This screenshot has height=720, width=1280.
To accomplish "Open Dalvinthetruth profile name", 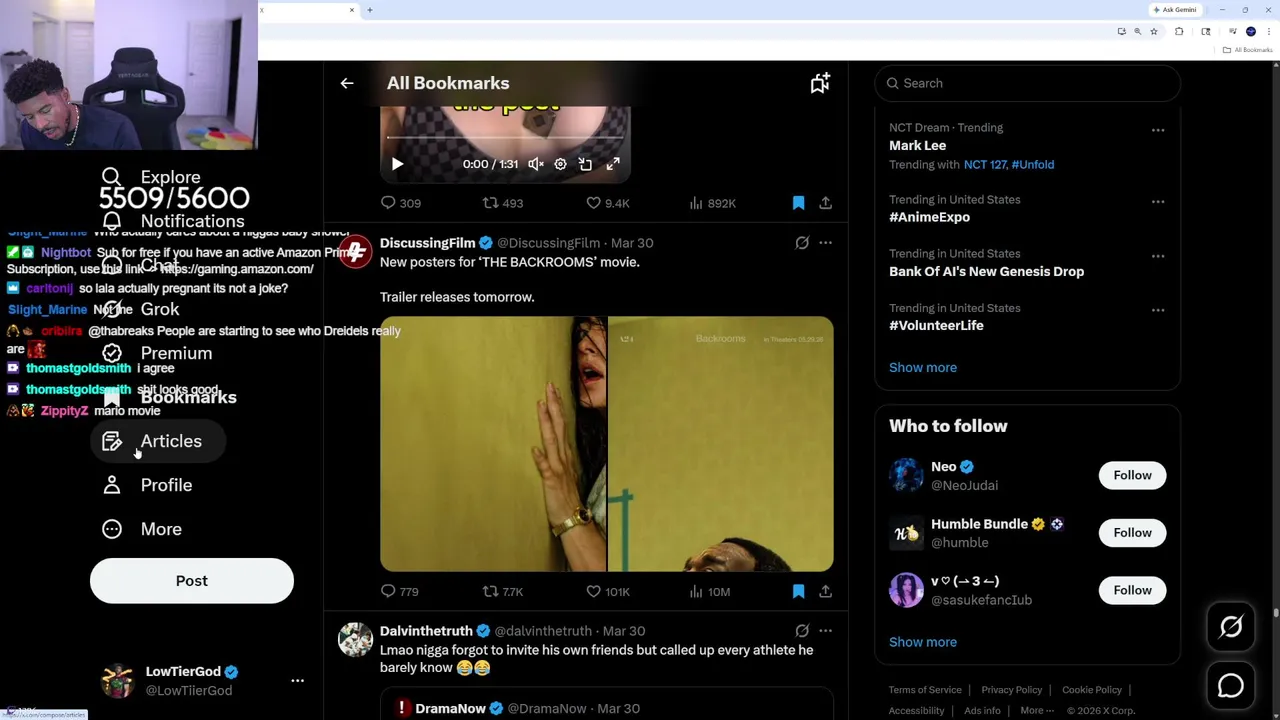I will tap(426, 631).
